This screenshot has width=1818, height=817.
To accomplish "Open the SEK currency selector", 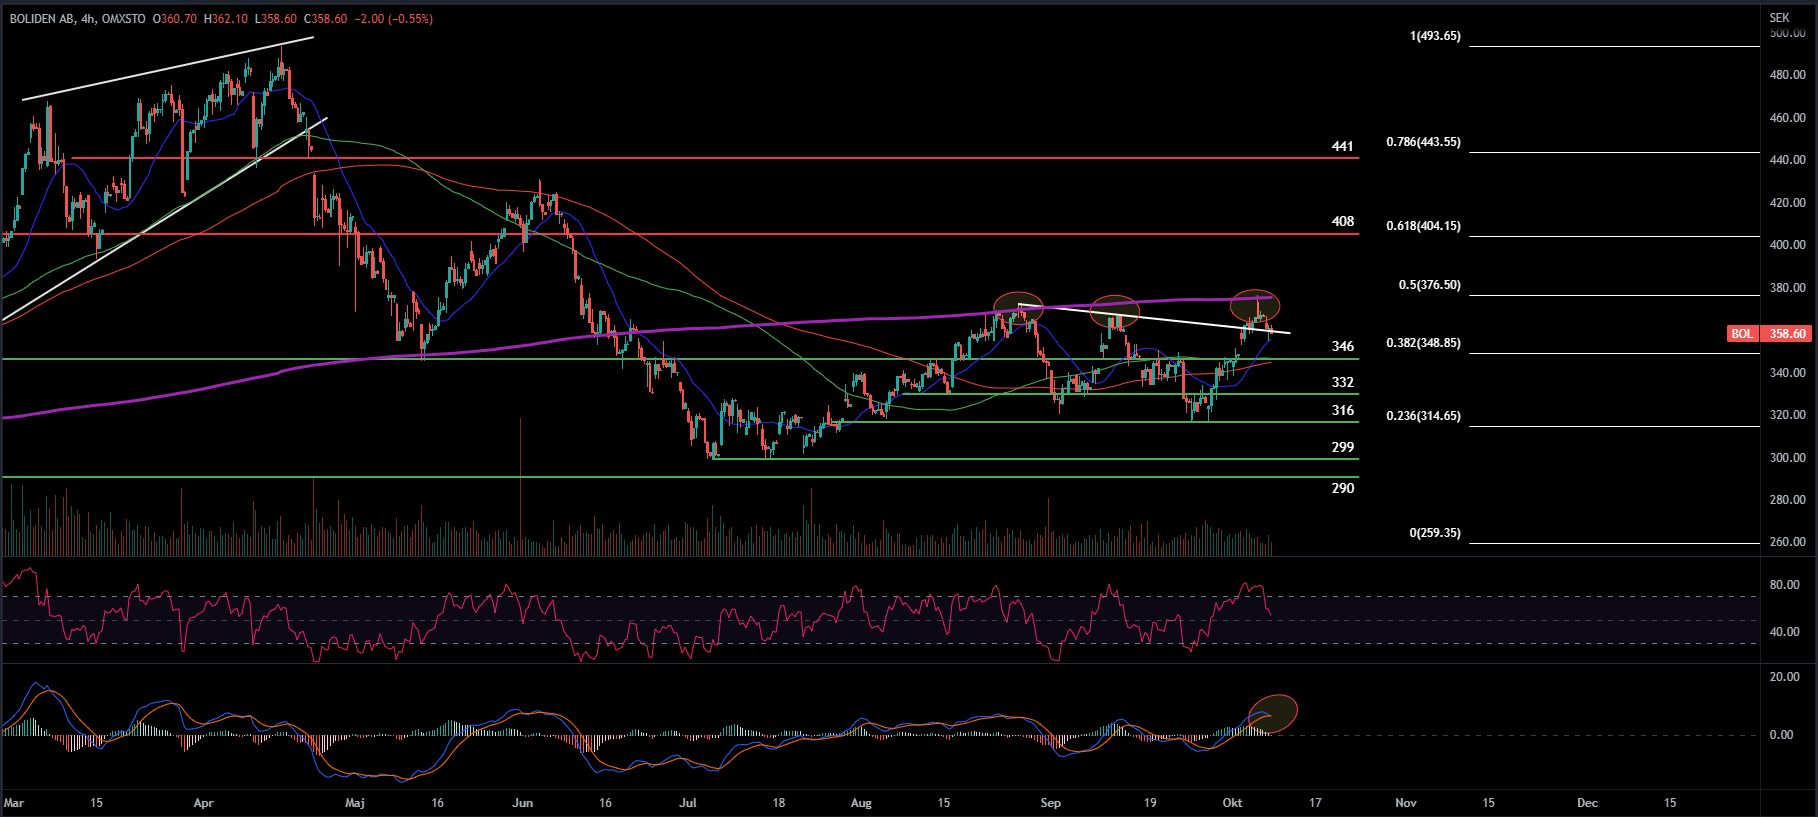I will pyautogui.click(x=1779, y=18).
